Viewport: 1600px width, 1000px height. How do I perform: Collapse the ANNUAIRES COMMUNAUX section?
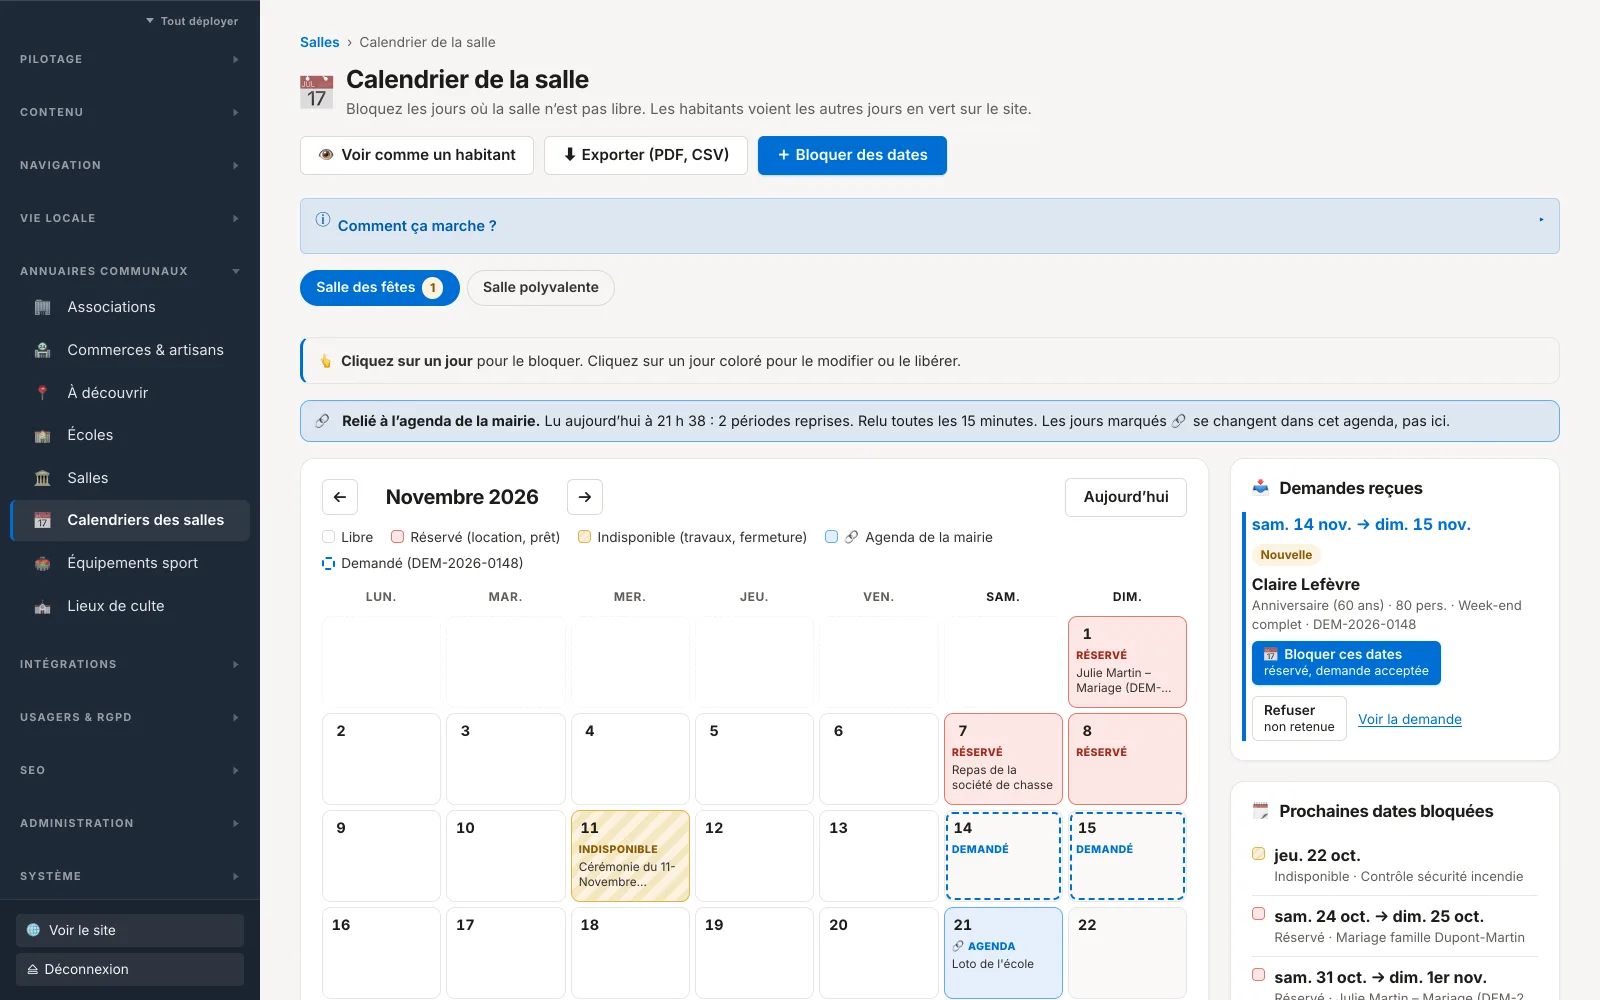pos(130,271)
